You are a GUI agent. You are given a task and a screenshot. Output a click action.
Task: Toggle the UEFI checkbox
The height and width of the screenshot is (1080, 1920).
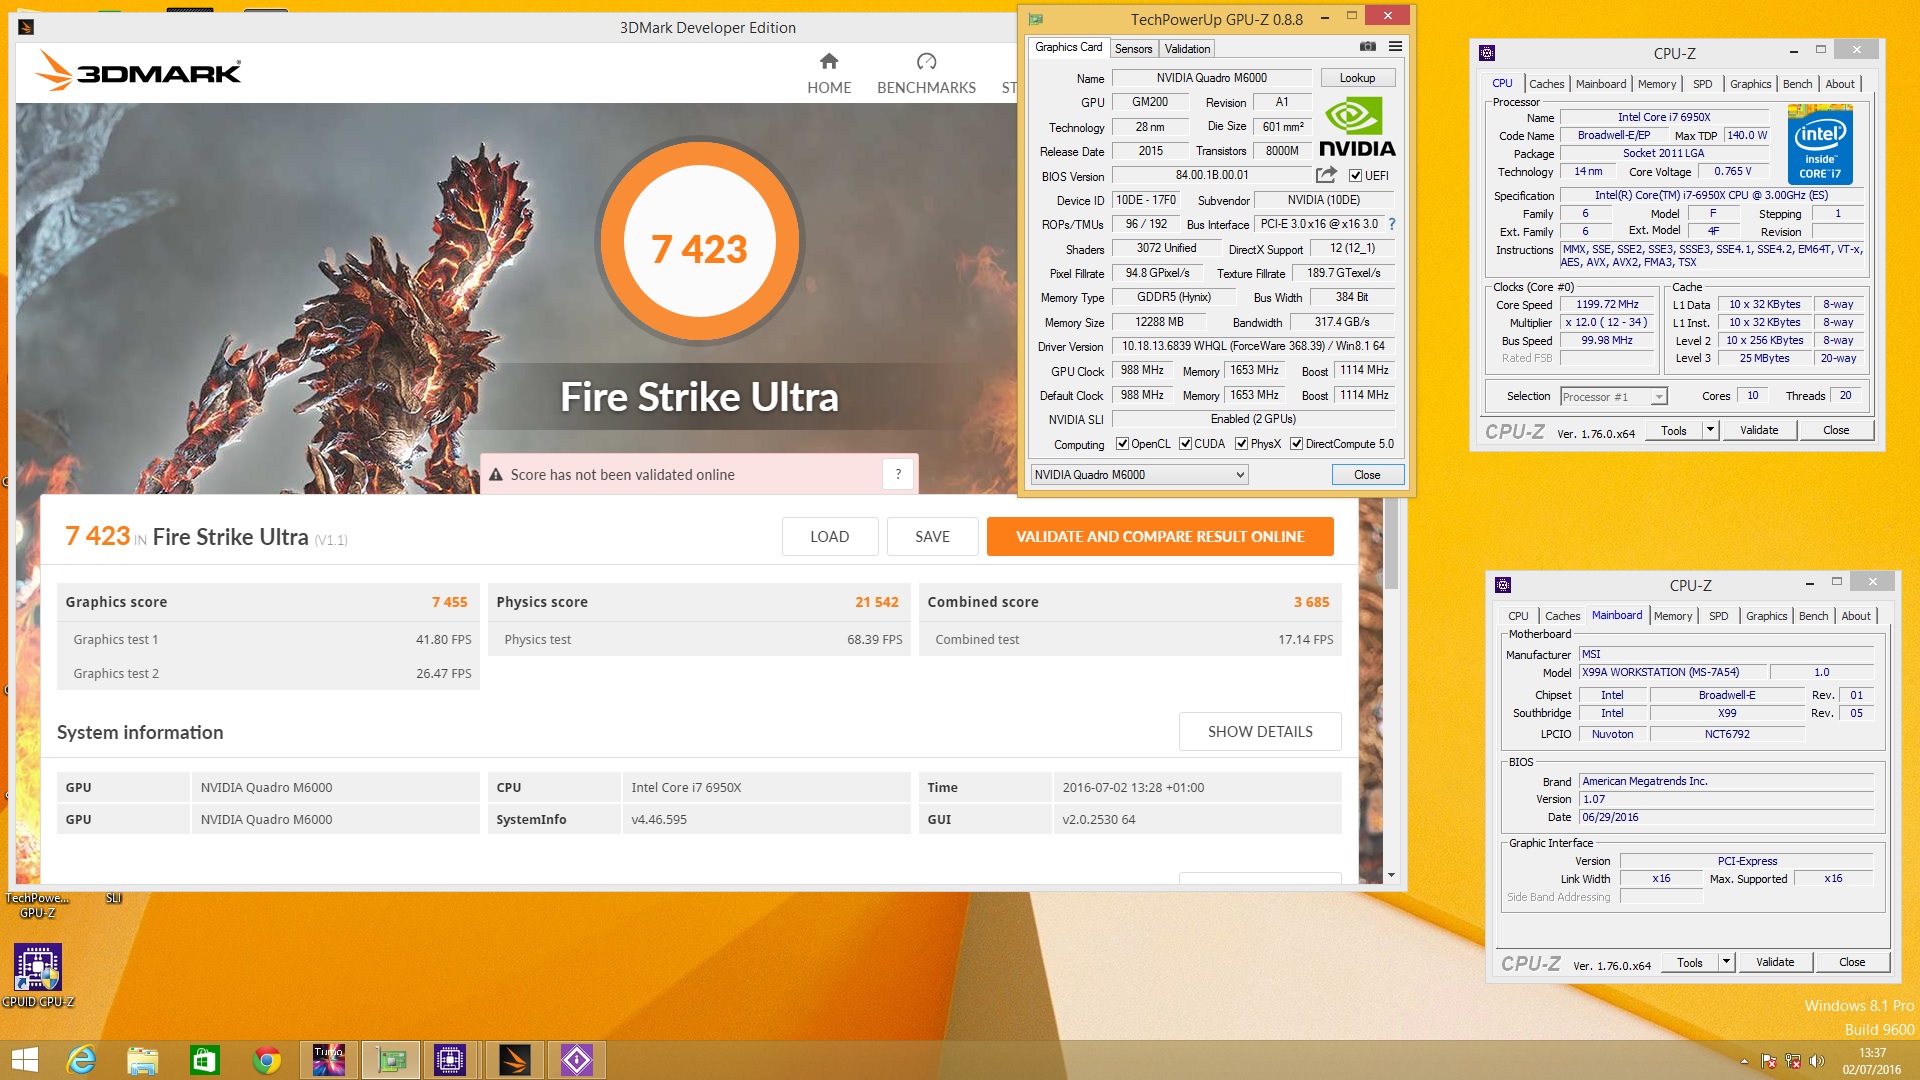point(1356,176)
